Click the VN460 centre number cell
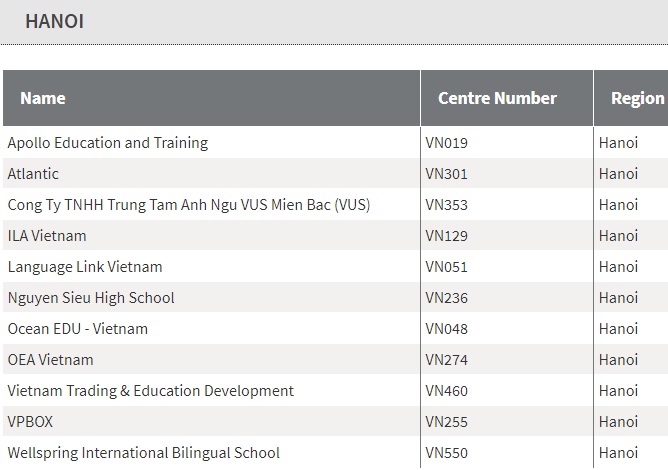 tap(446, 391)
